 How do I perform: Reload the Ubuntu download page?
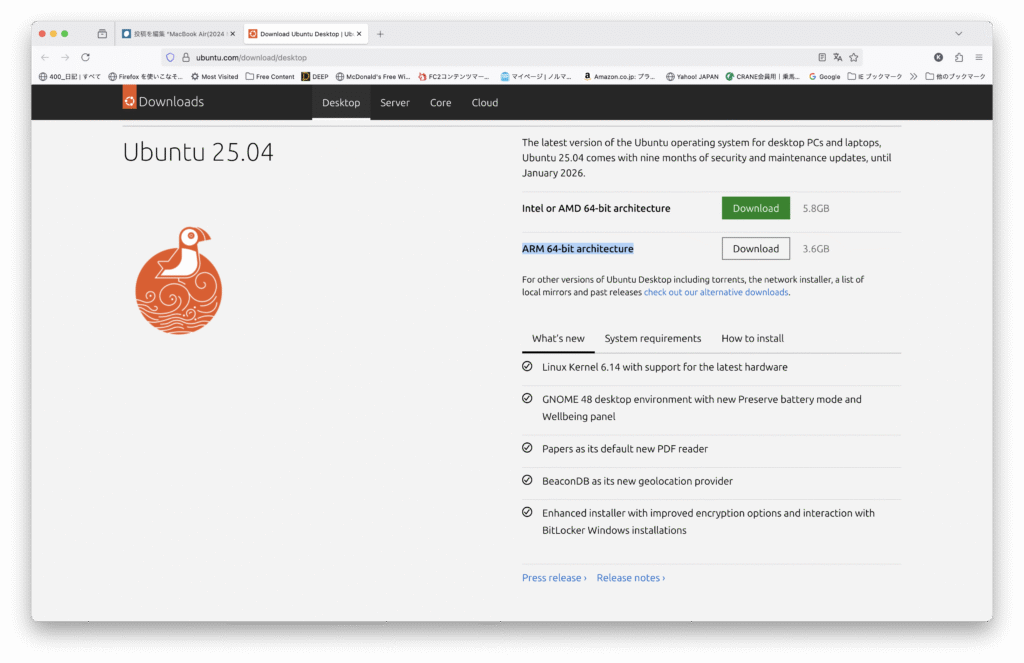click(x=86, y=57)
